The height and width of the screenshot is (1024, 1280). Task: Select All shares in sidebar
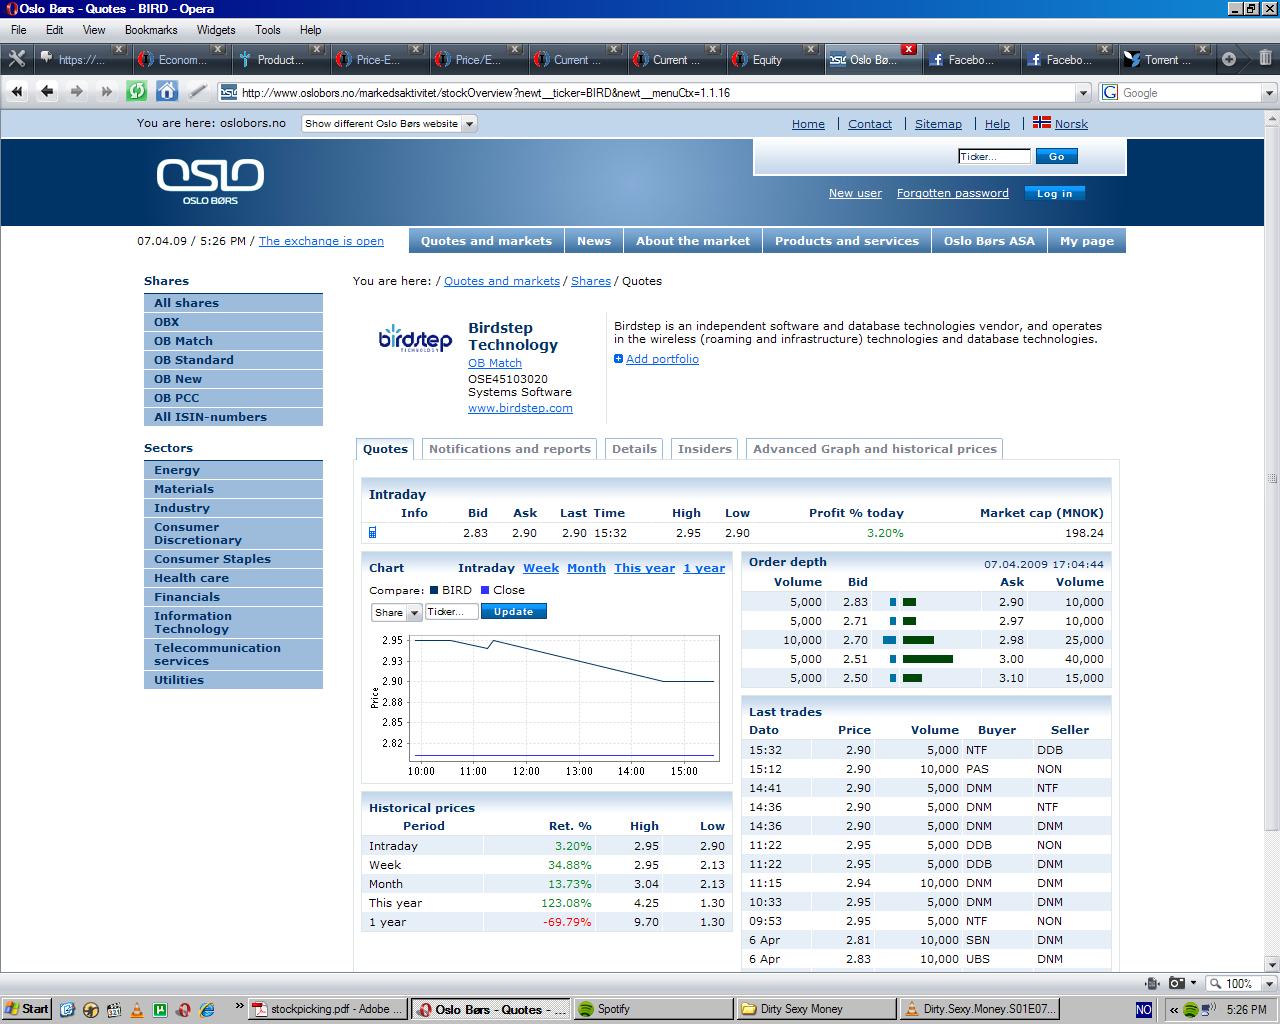(233, 303)
